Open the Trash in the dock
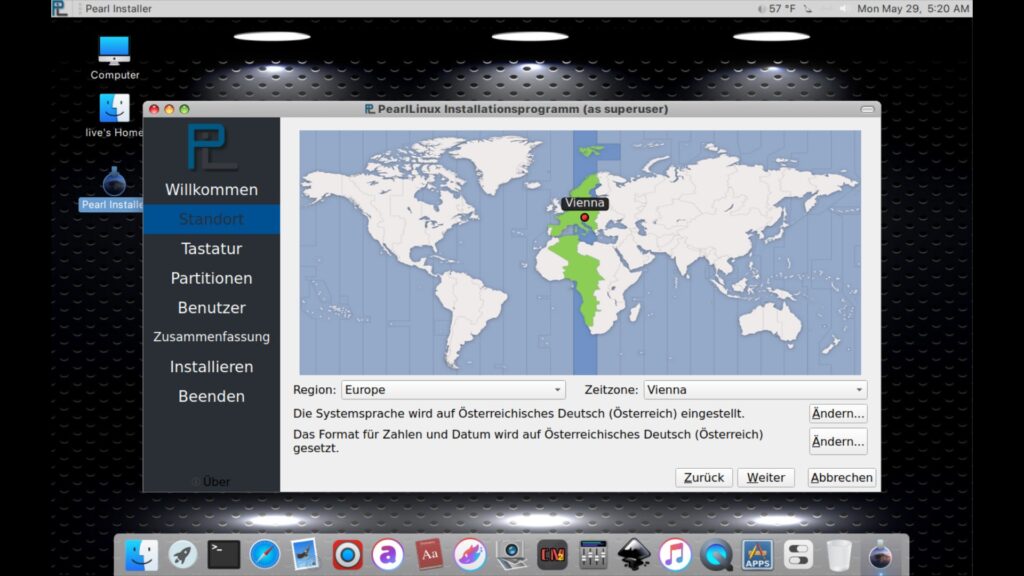The width and height of the screenshot is (1024, 576). coord(839,555)
